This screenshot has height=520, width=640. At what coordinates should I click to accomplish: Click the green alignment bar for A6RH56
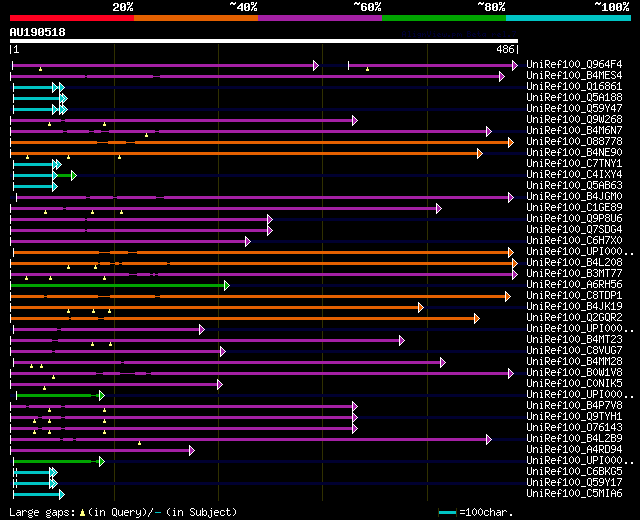click(118, 286)
